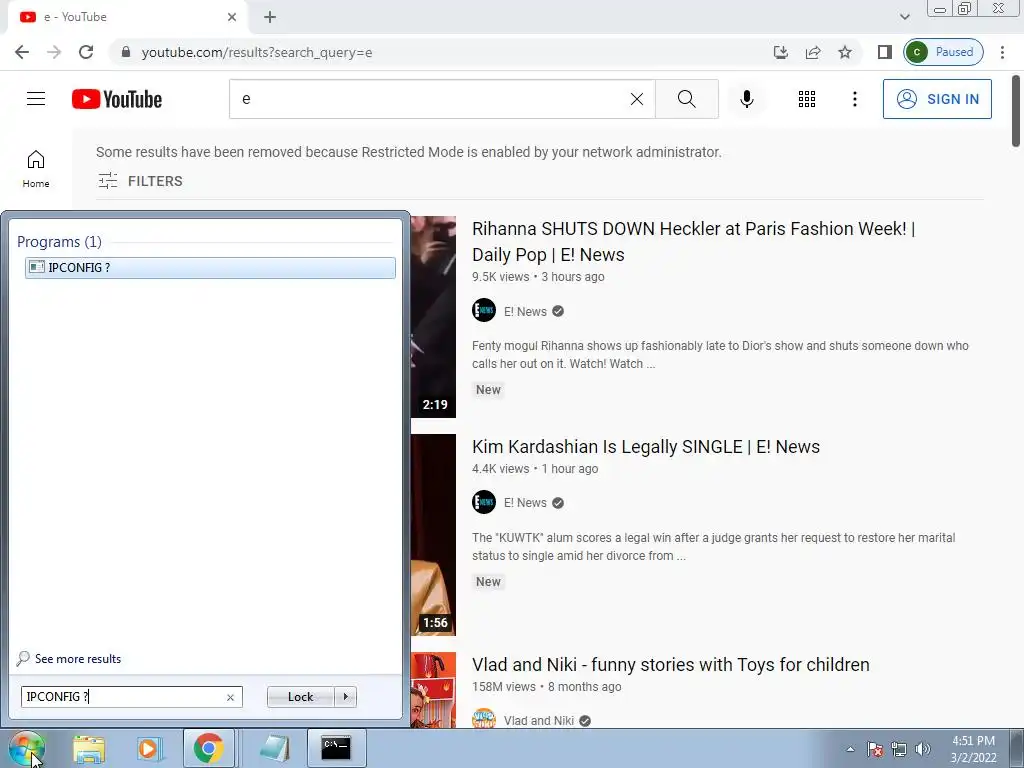Click E! News avatar under the Rihanna video

click(484, 310)
